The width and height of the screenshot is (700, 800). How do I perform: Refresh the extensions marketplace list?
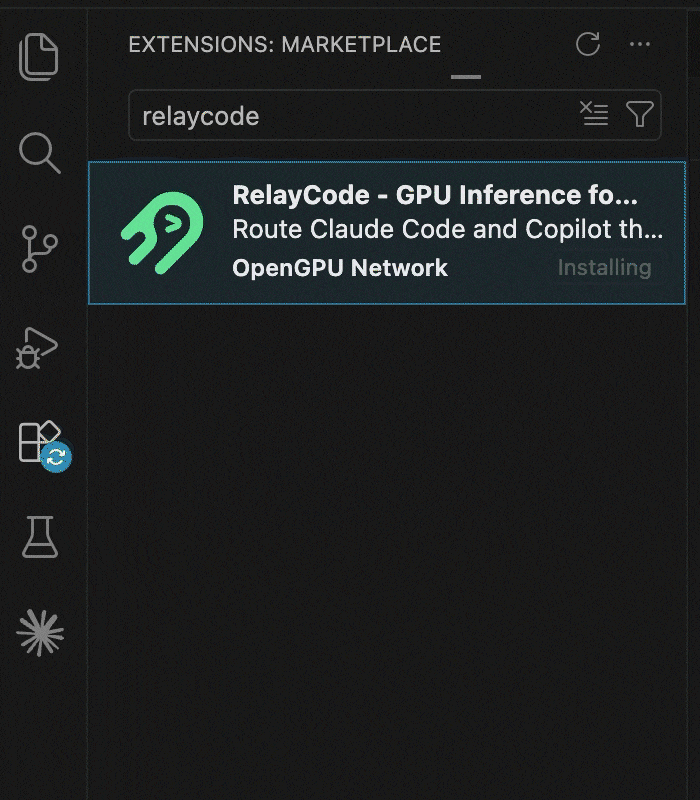pyautogui.click(x=588, y=44)
